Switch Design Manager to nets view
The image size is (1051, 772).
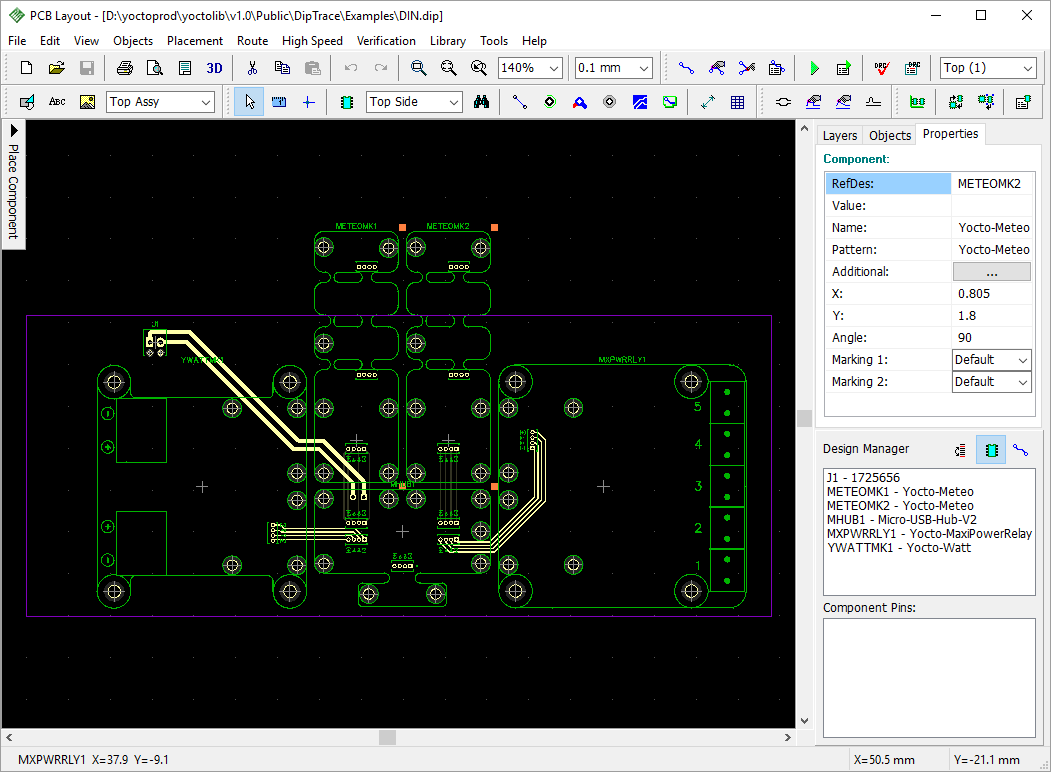(x=1020, y=450)
